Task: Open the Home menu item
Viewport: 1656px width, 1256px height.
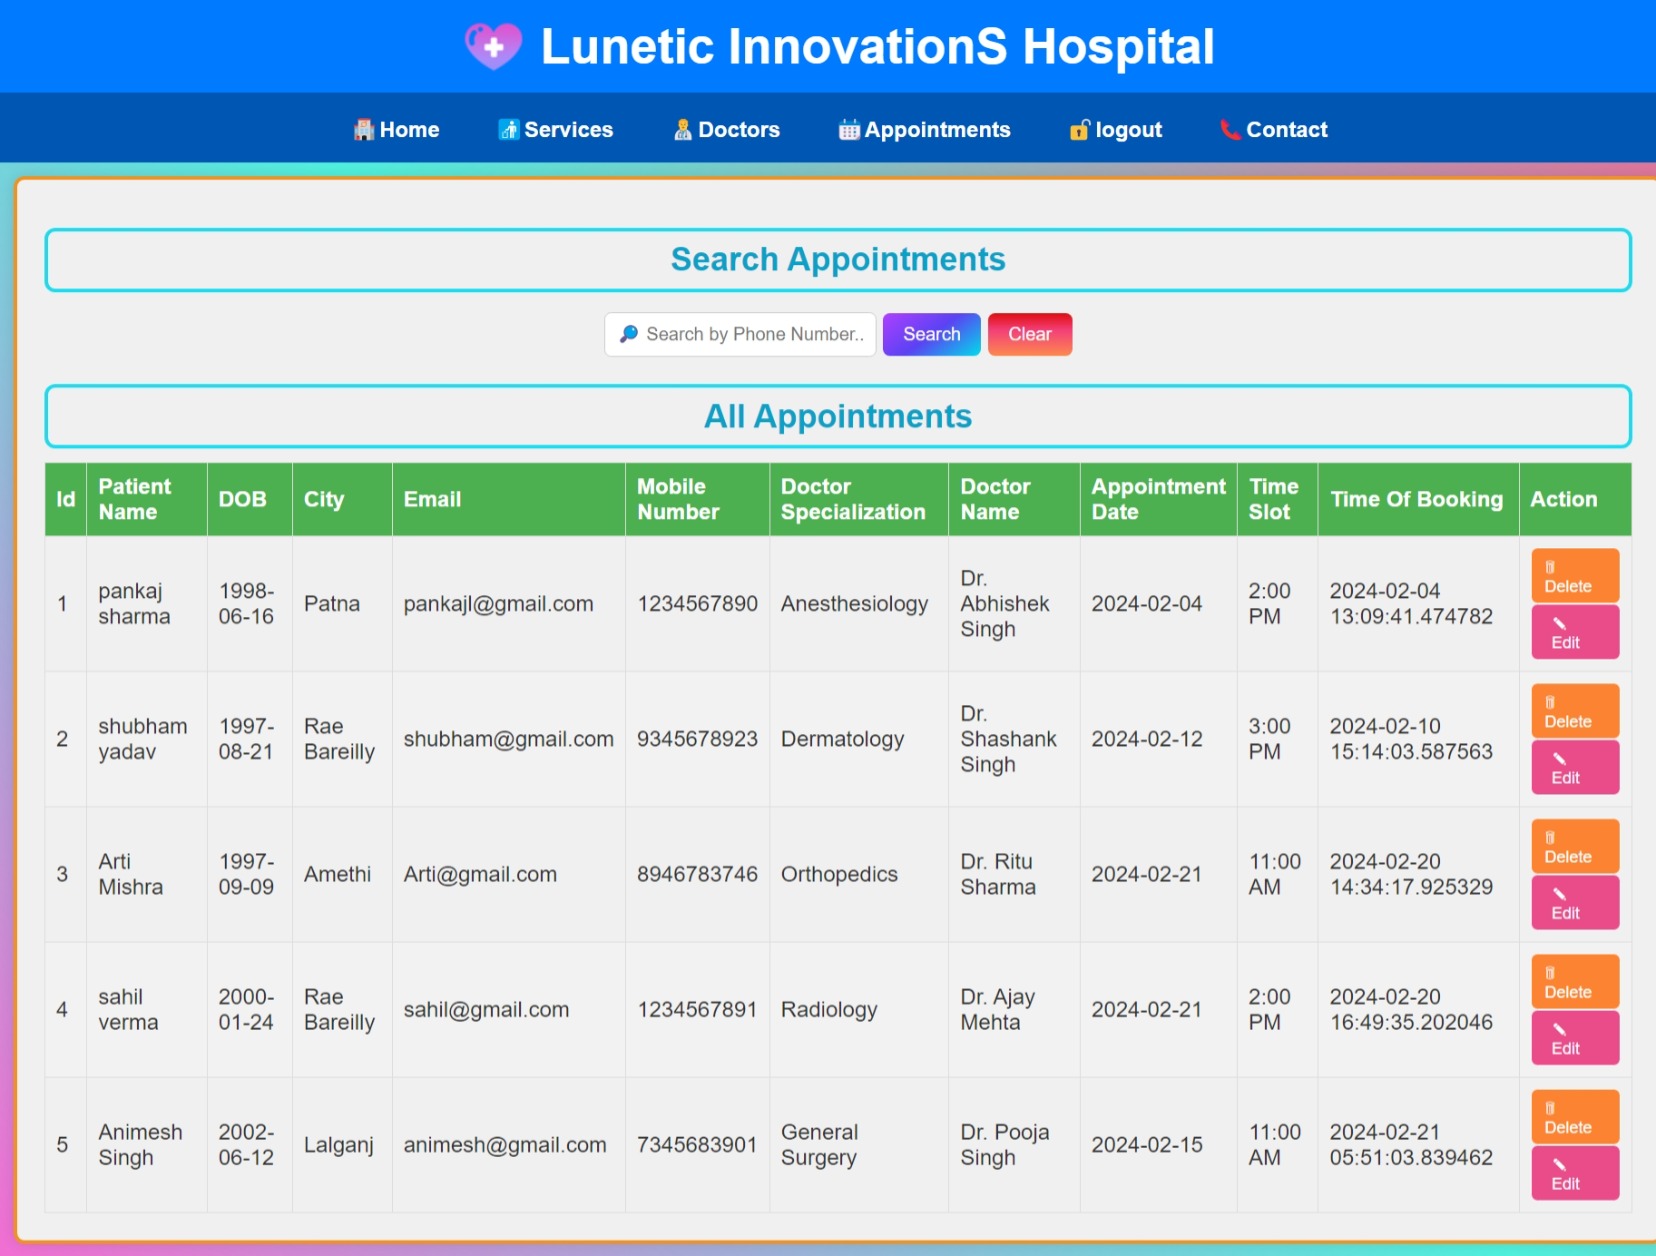Action: (x=397, y=130)
